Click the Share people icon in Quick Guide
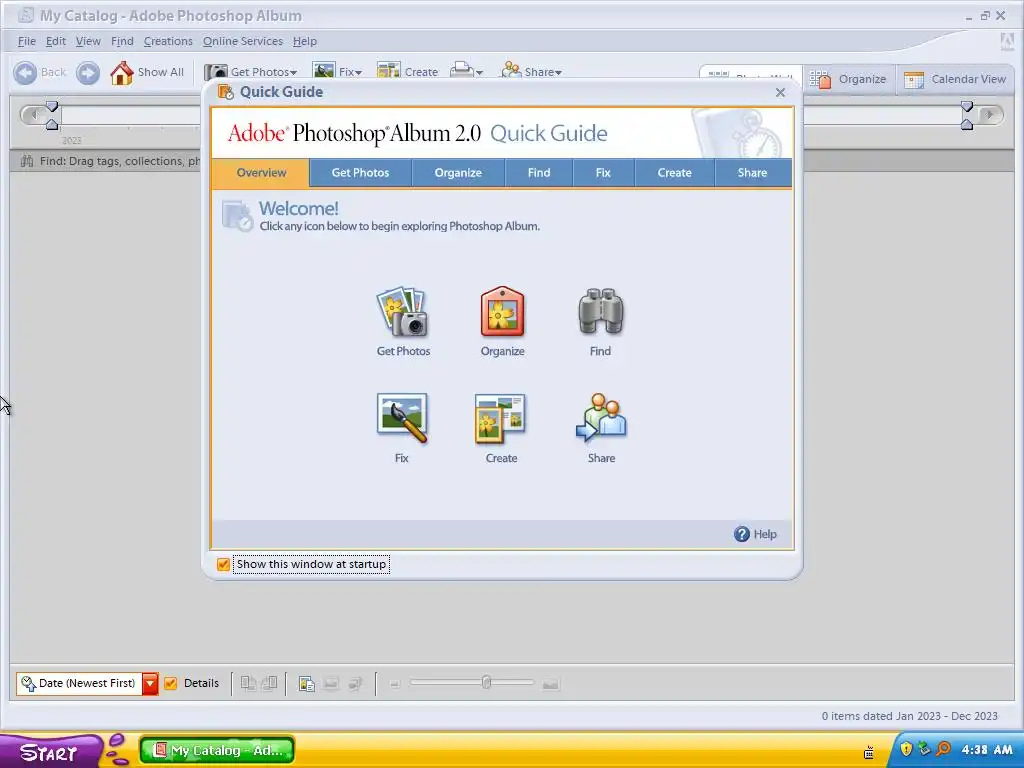1024x768 pixels. pos(601,418)
